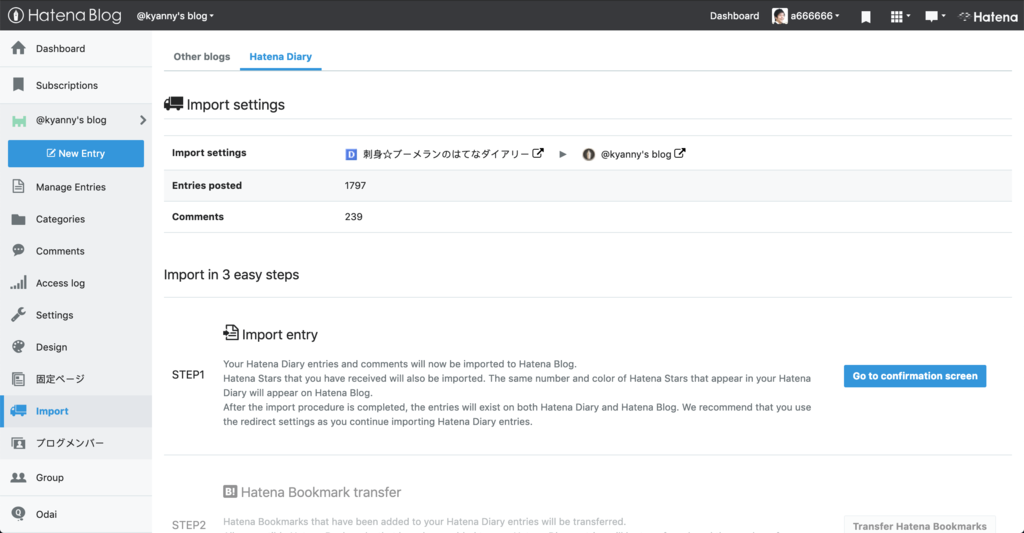The width and height of the screenshot is (1024, 533).
Task: Switch to the Hatena Diary tab
Action: tap(280, 57)
